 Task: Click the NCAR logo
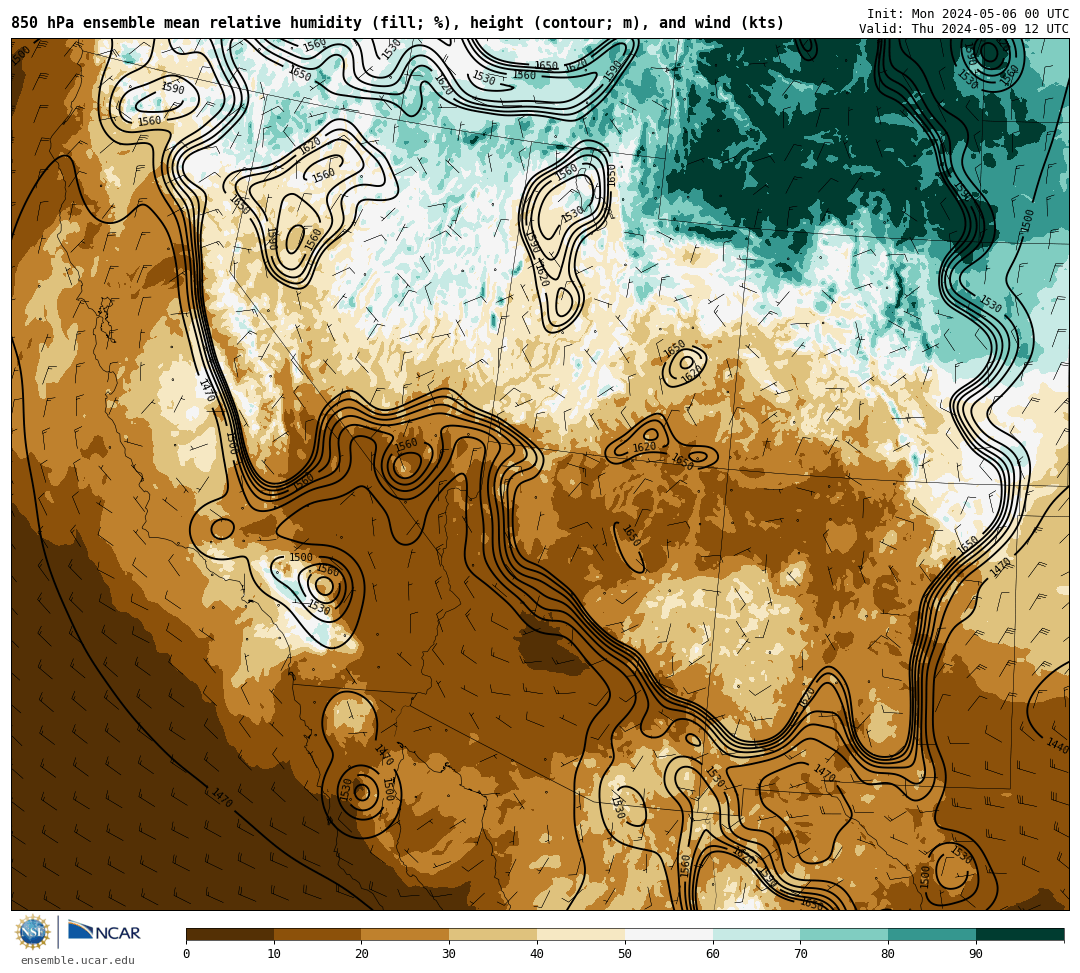point(105,932)
